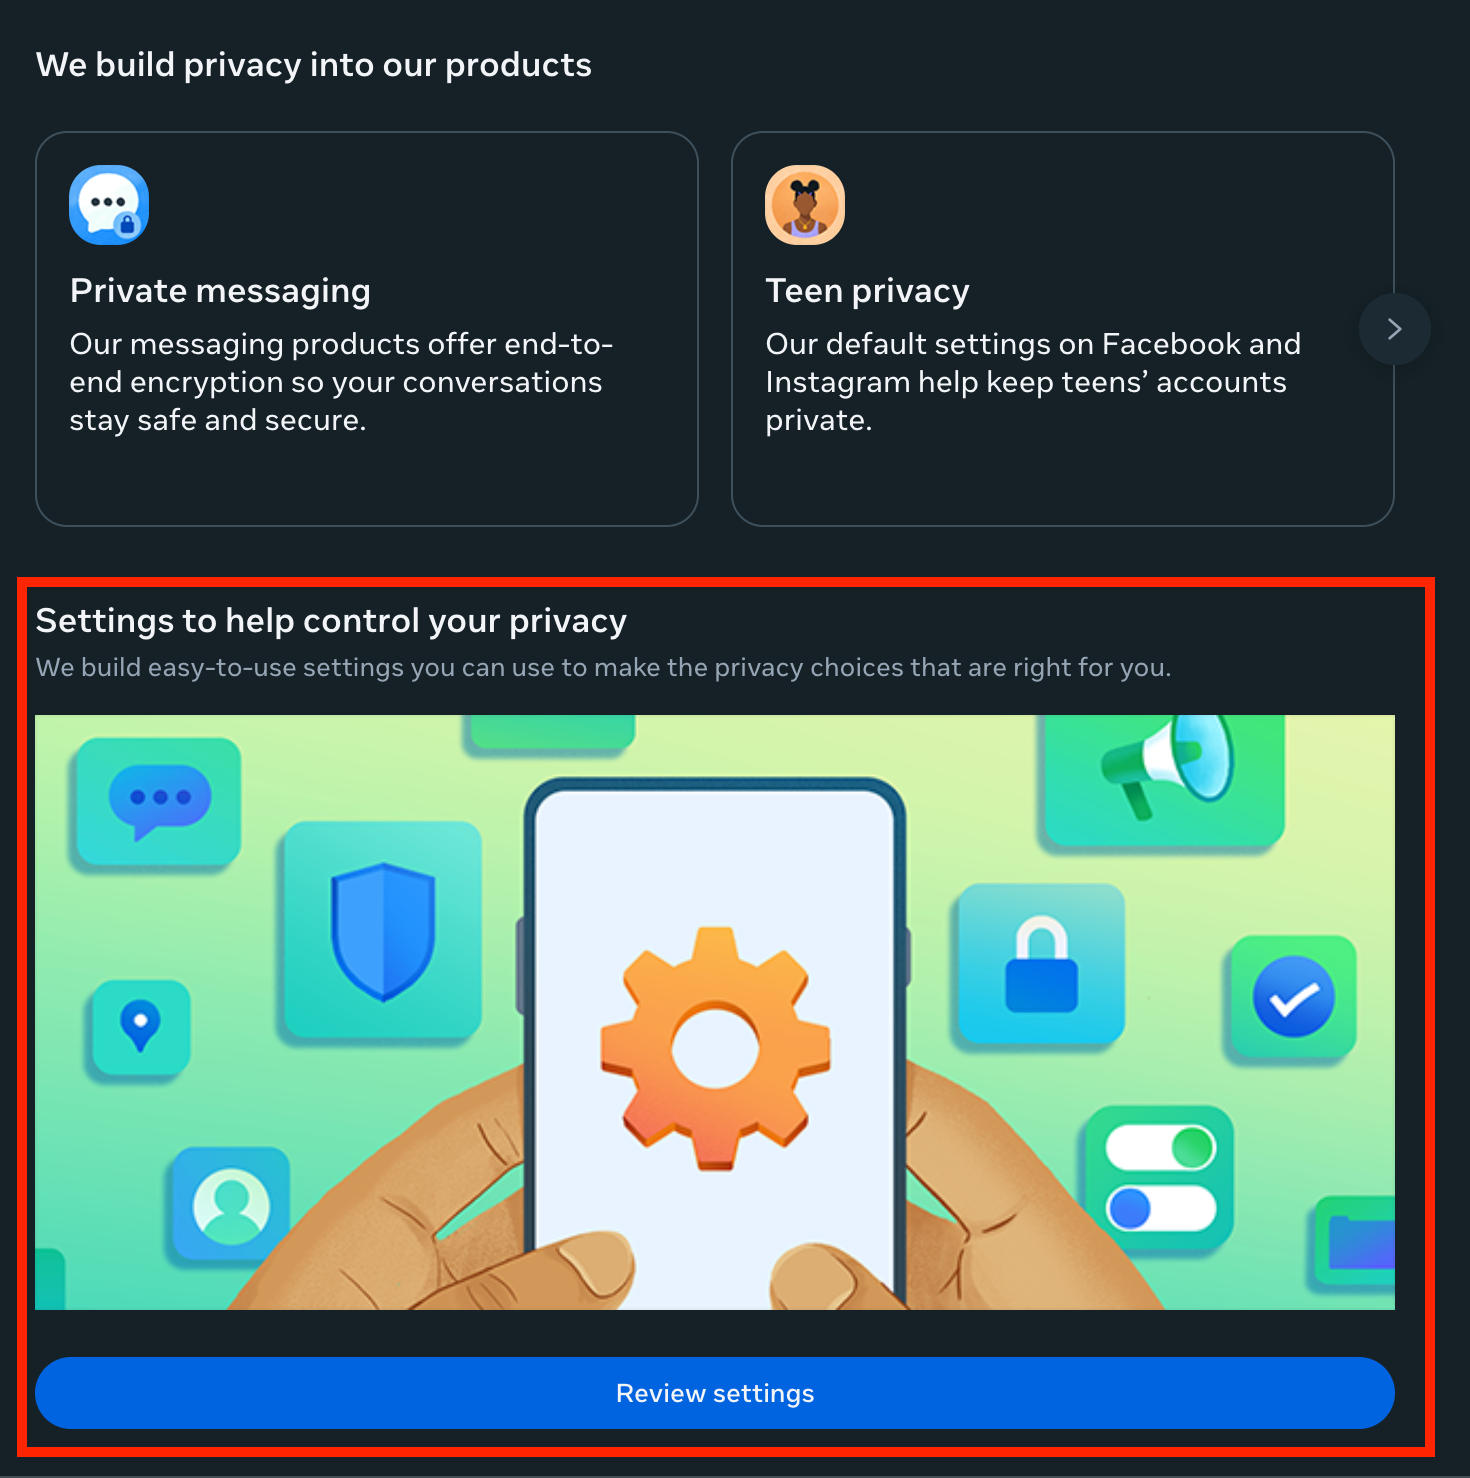Image resolution: width=1470 pixels, height=1478 pixels.
Task: Click the Settings to help control your privacy heading
Action: point(331,621)
